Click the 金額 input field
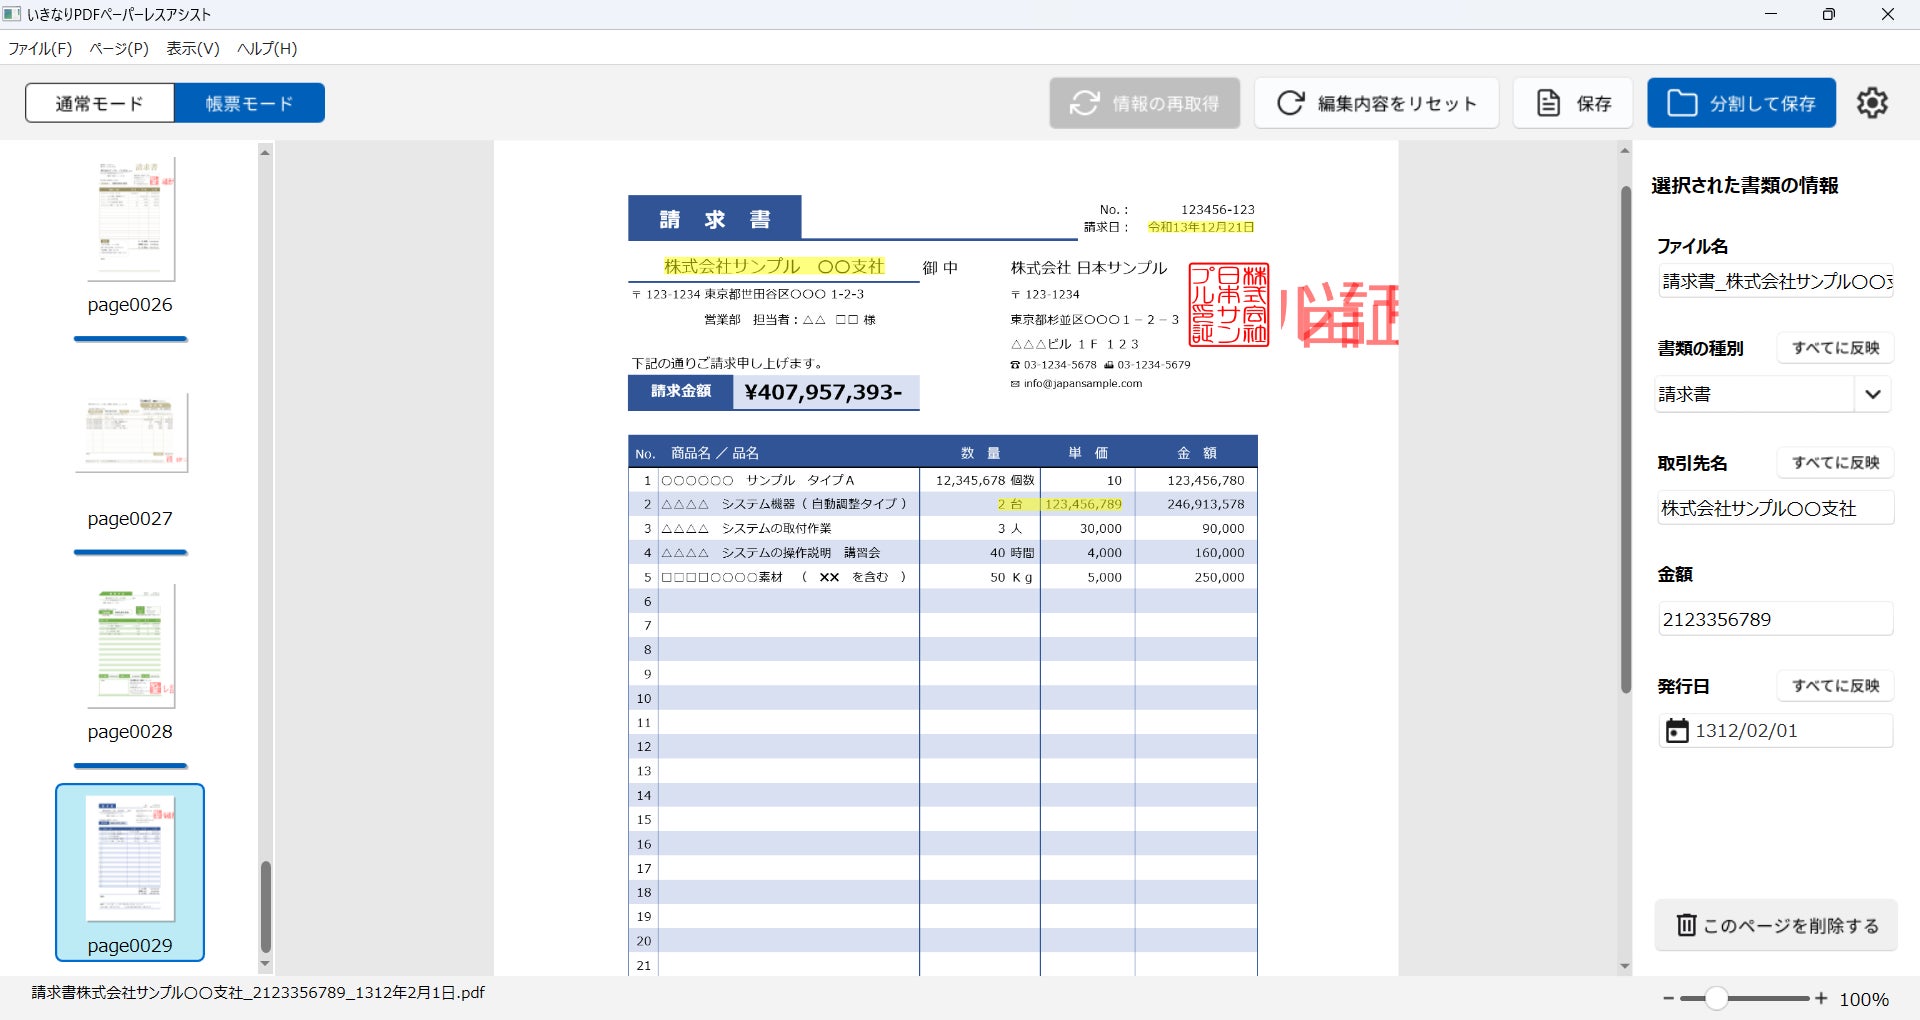1920x1020 pixels. [x=1775, y=620]
